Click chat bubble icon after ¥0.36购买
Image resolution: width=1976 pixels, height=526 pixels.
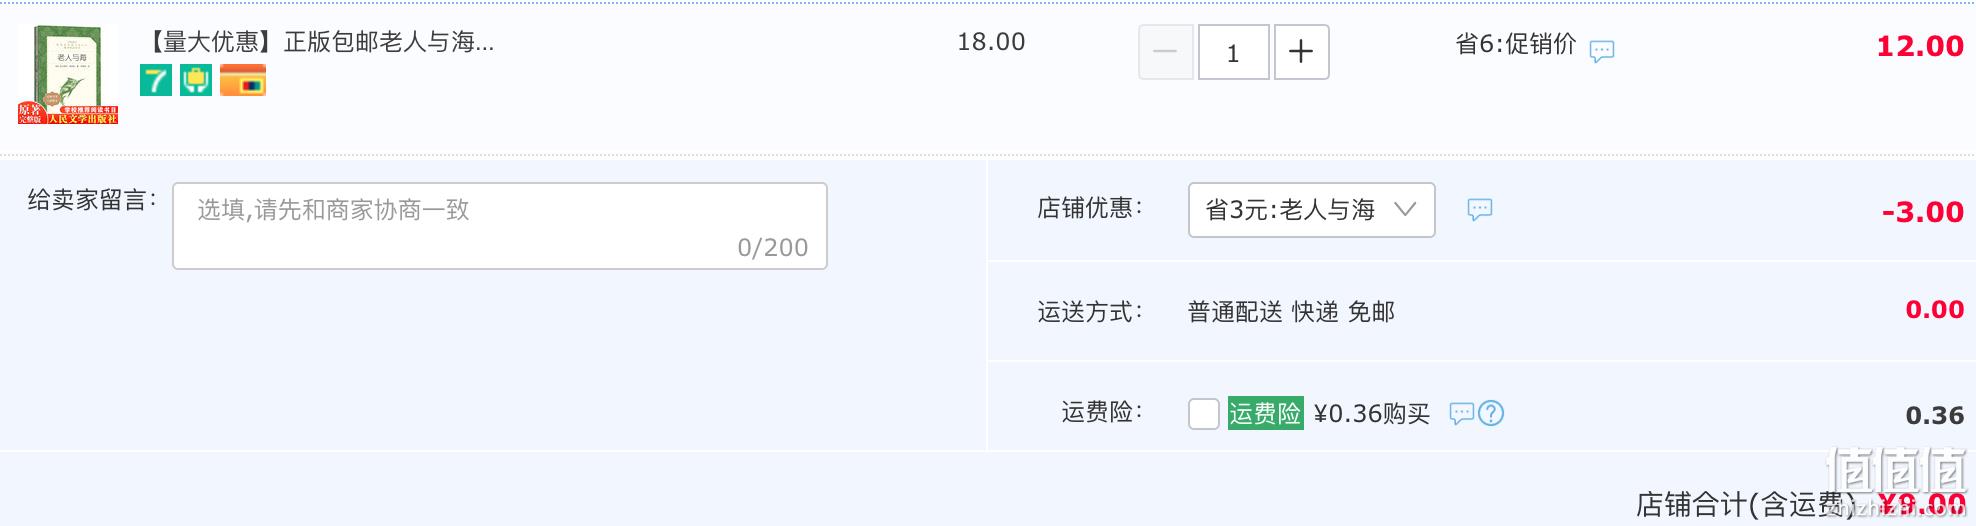[1462, 413]
